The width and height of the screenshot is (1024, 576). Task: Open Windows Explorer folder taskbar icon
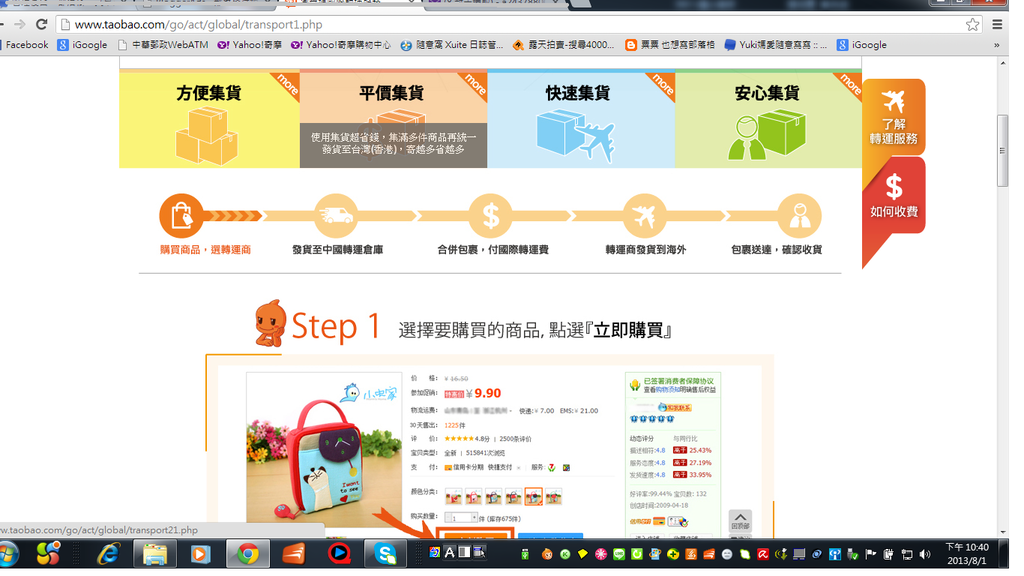coord(155,554)
